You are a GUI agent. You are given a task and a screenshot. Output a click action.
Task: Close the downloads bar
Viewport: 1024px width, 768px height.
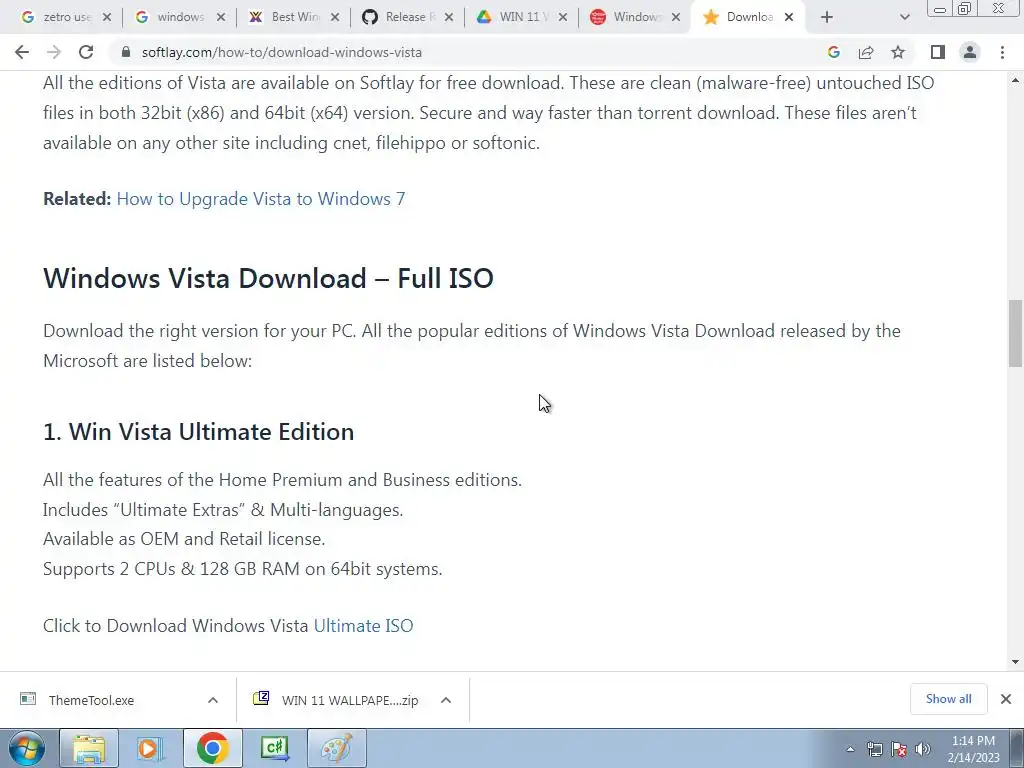[1006, 699]
